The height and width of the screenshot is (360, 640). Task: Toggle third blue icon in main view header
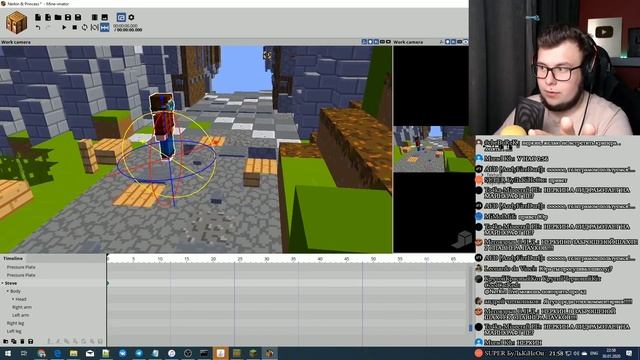tap(376, 42)
